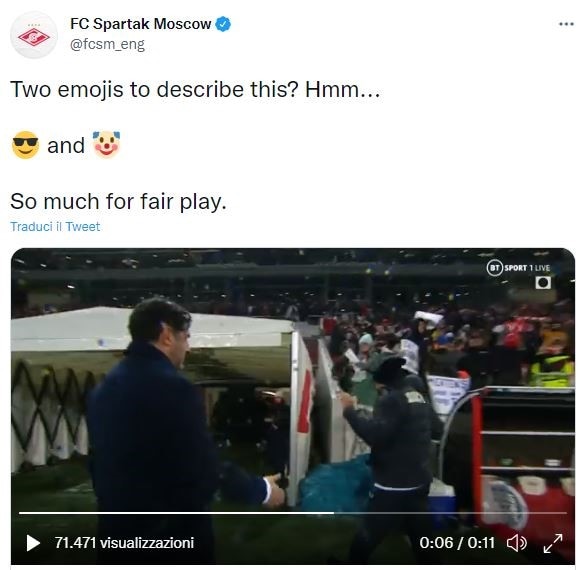Click the end of the played progress segment
The image size is (583, 570).
[334, 513]
